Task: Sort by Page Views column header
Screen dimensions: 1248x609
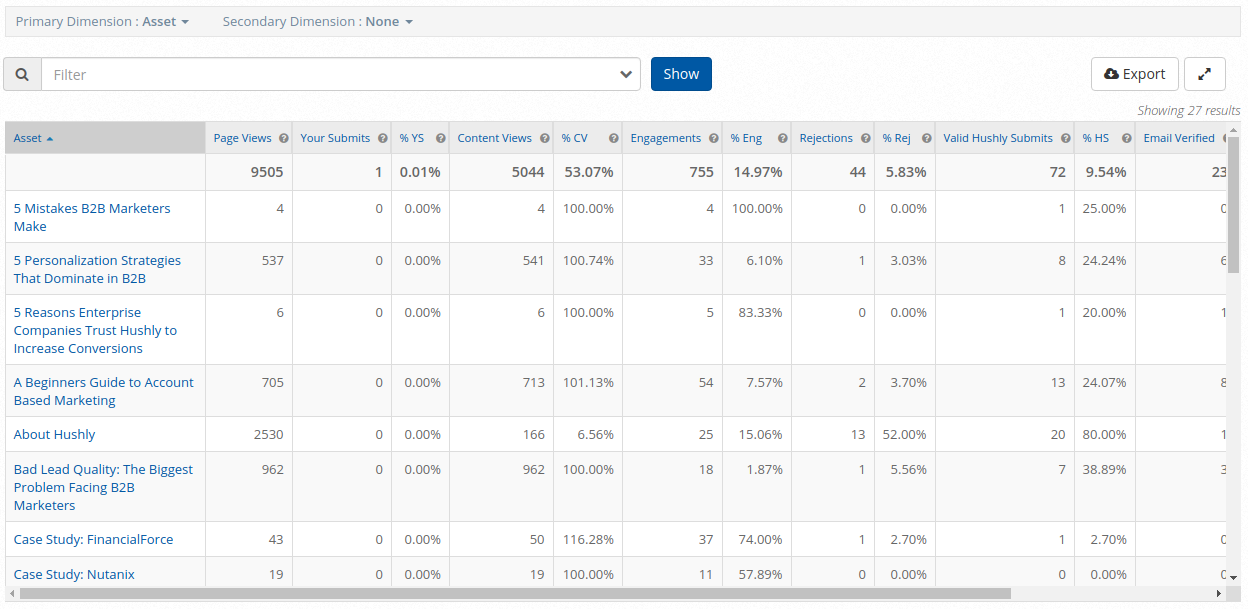Action: [x=242, y=138]
